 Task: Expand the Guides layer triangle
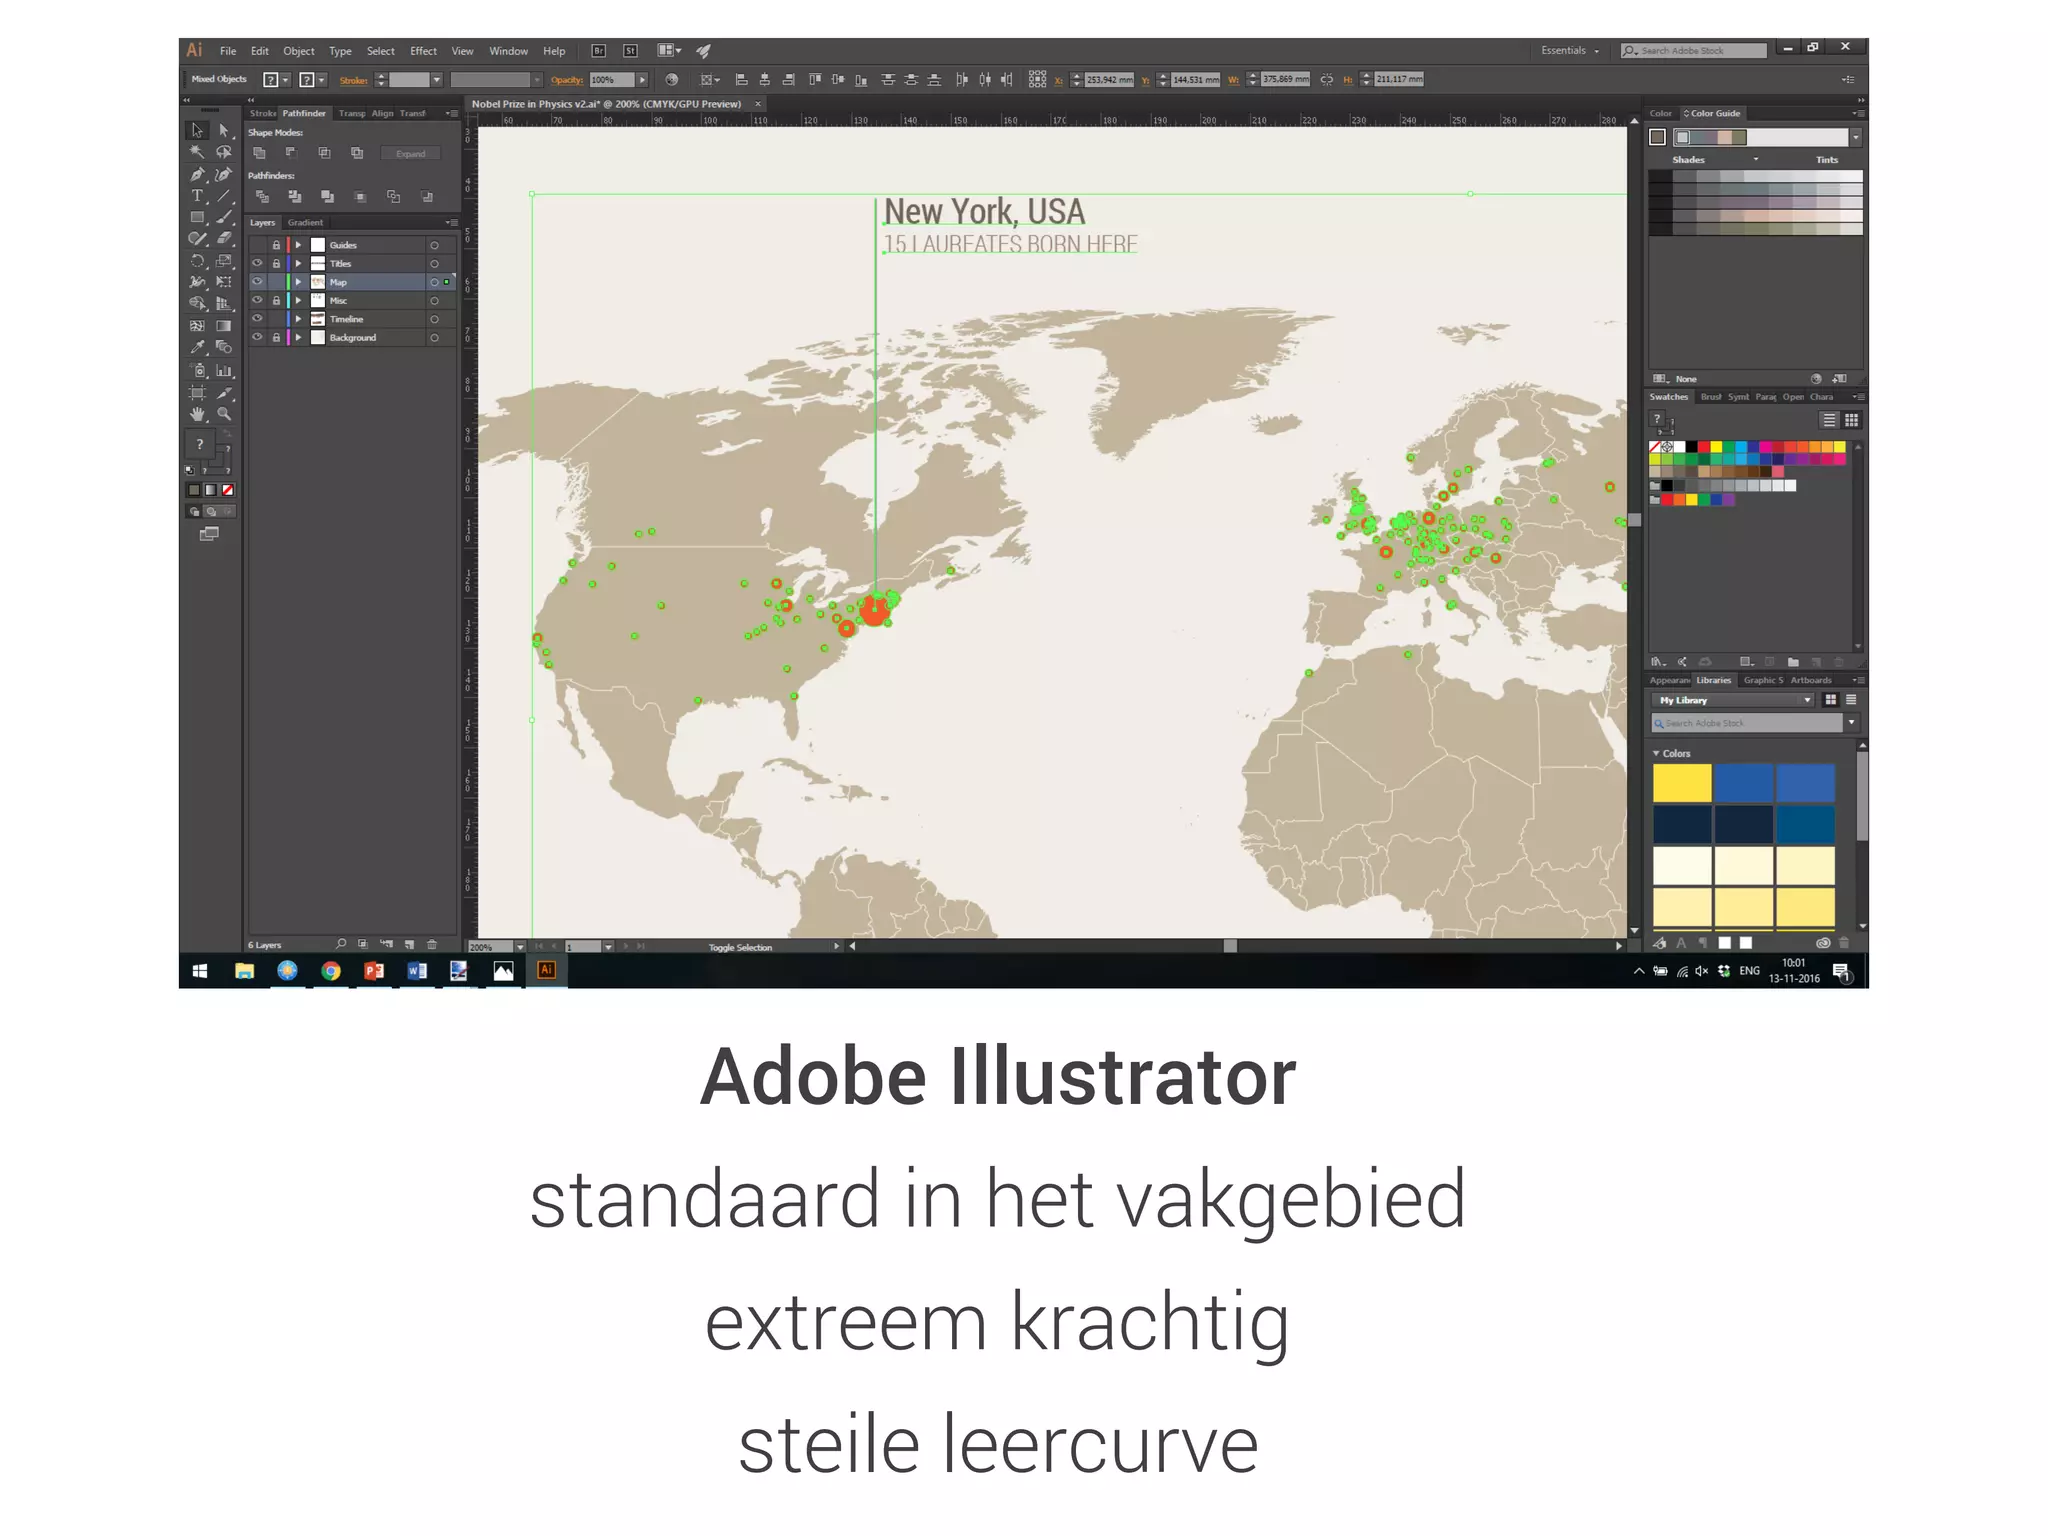coord(298,245)
